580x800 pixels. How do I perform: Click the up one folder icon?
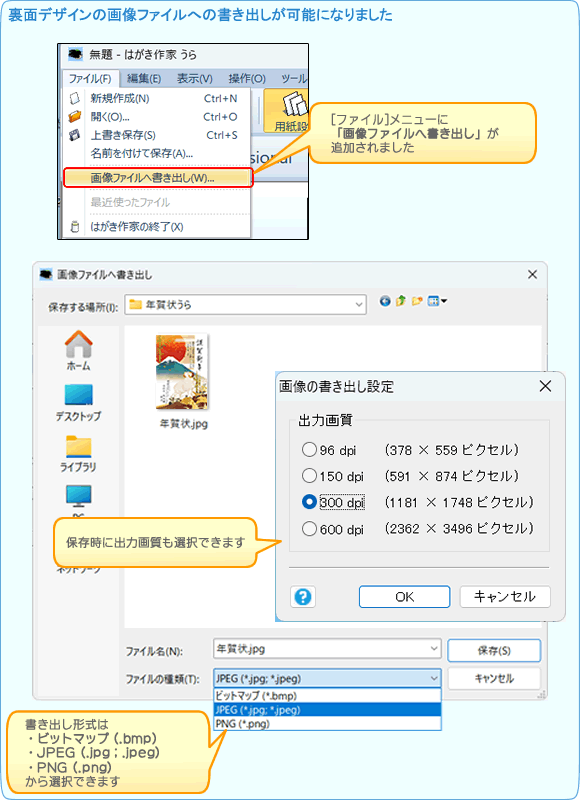click(401, 301)
